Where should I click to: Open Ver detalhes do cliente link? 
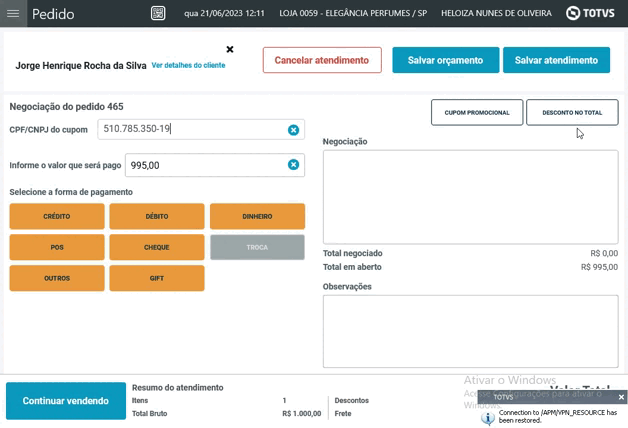(x=188, y=65)
